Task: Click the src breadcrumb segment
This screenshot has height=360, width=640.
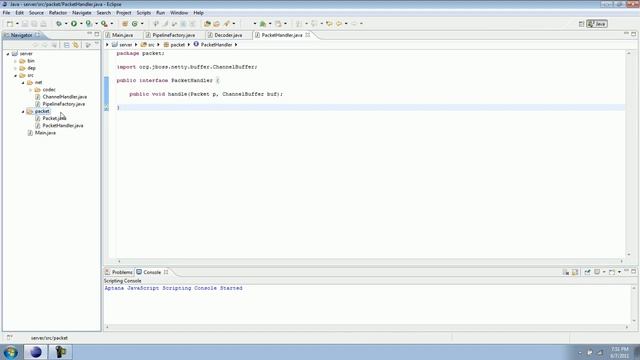Action: click(148, 44)
